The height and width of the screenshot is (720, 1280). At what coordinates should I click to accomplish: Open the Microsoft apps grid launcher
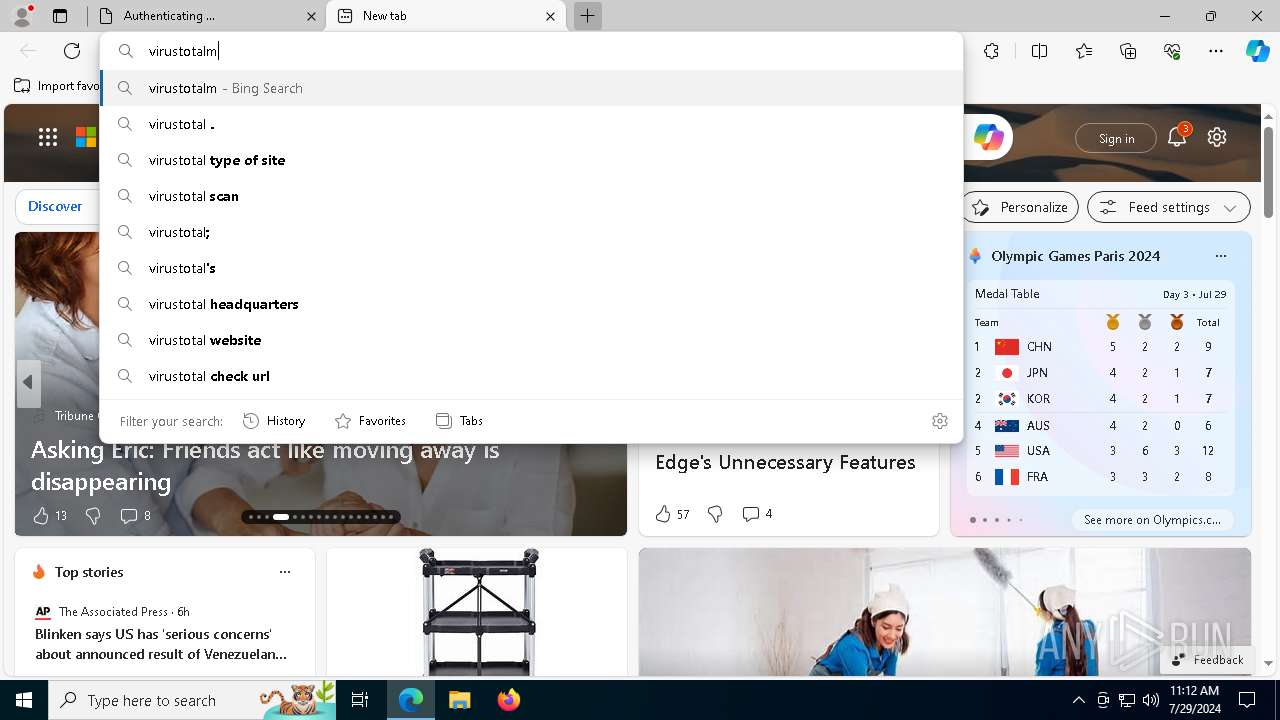[x=48, y=137]
